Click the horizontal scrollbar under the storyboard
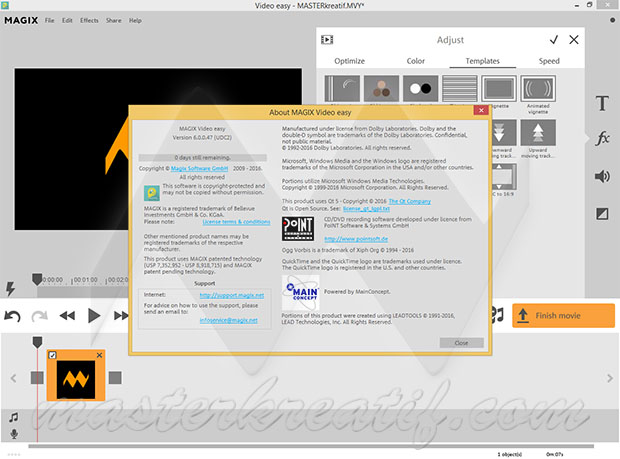 tap(311, 446)
